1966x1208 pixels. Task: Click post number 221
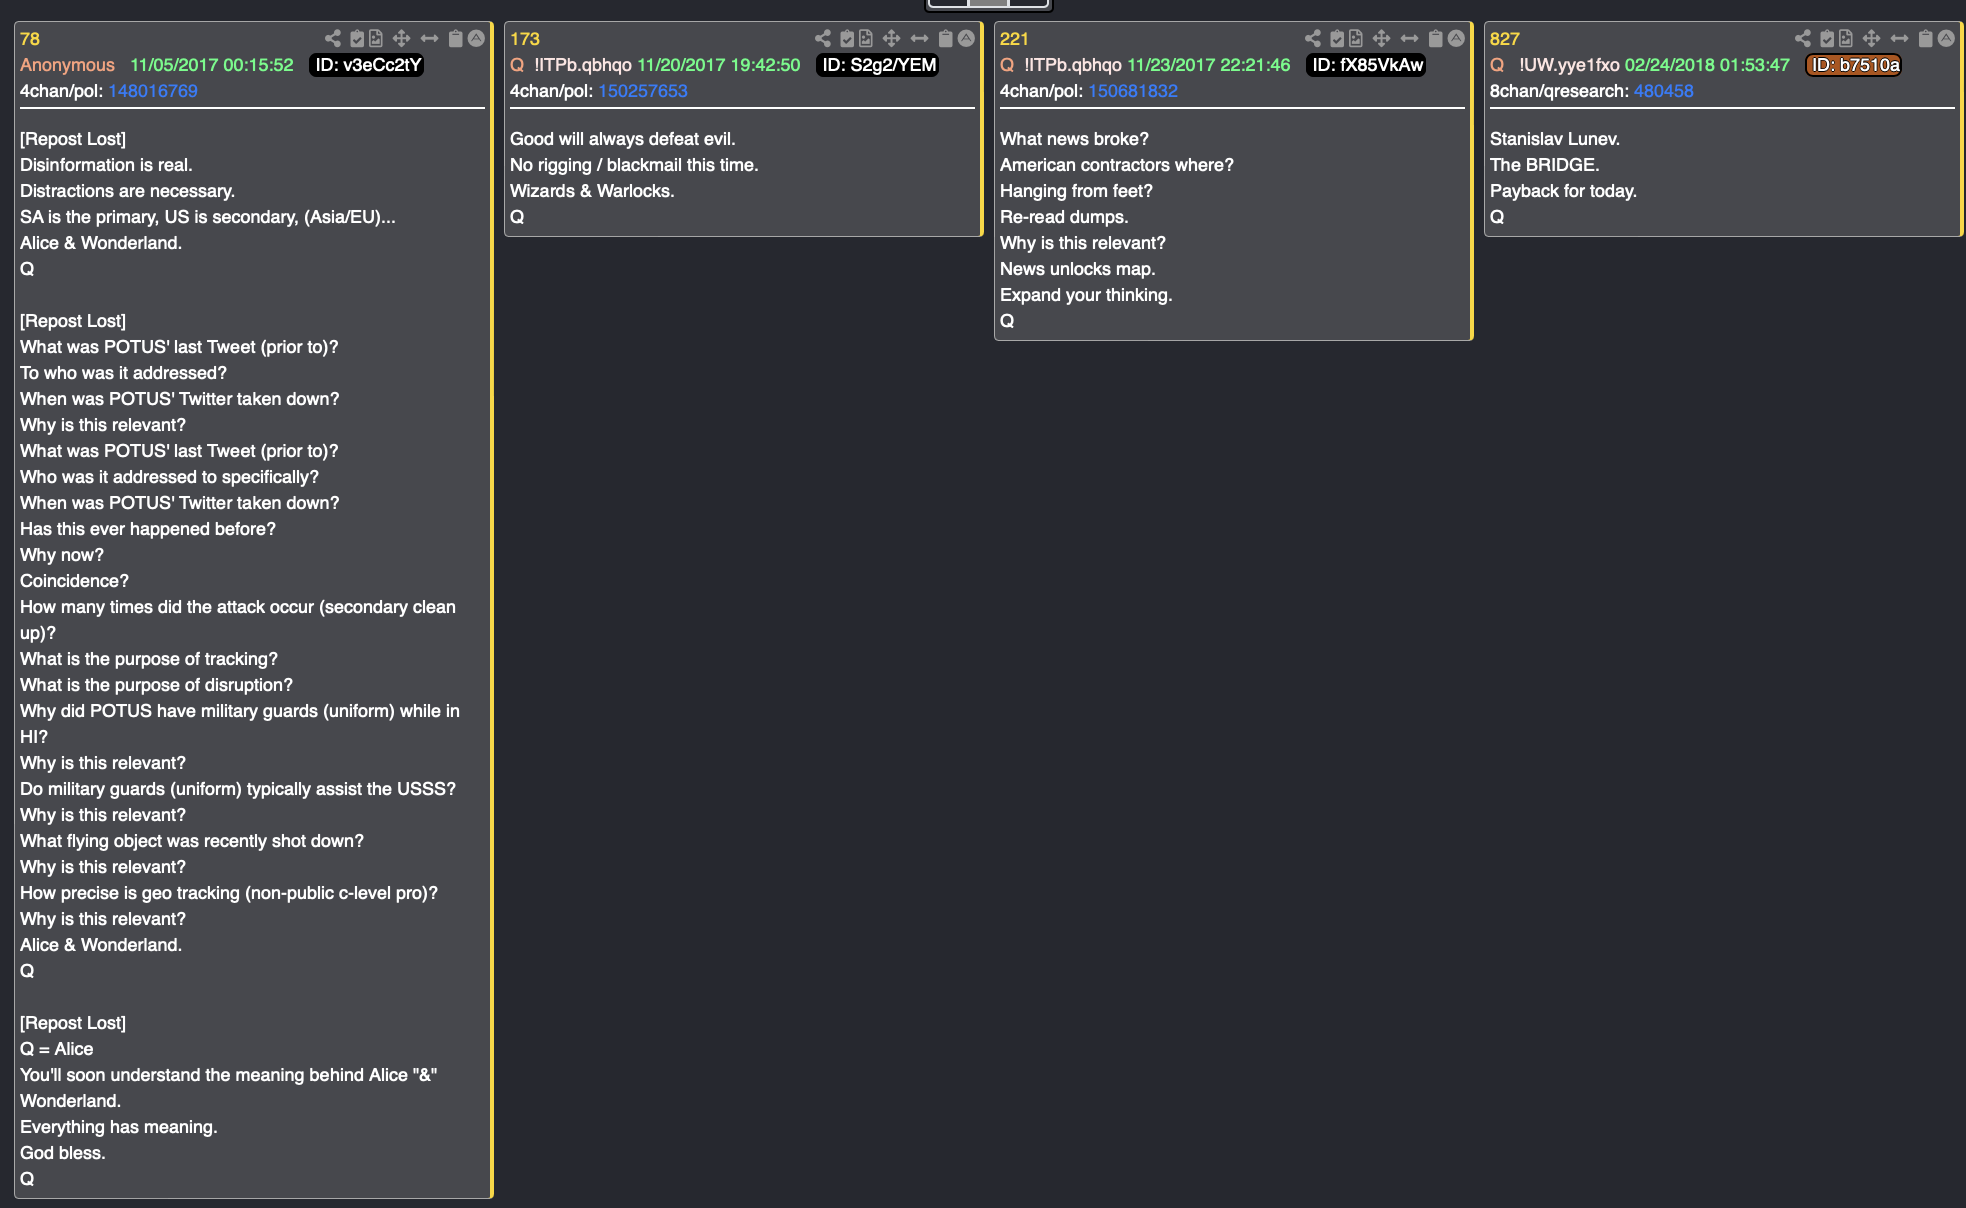1014,39
